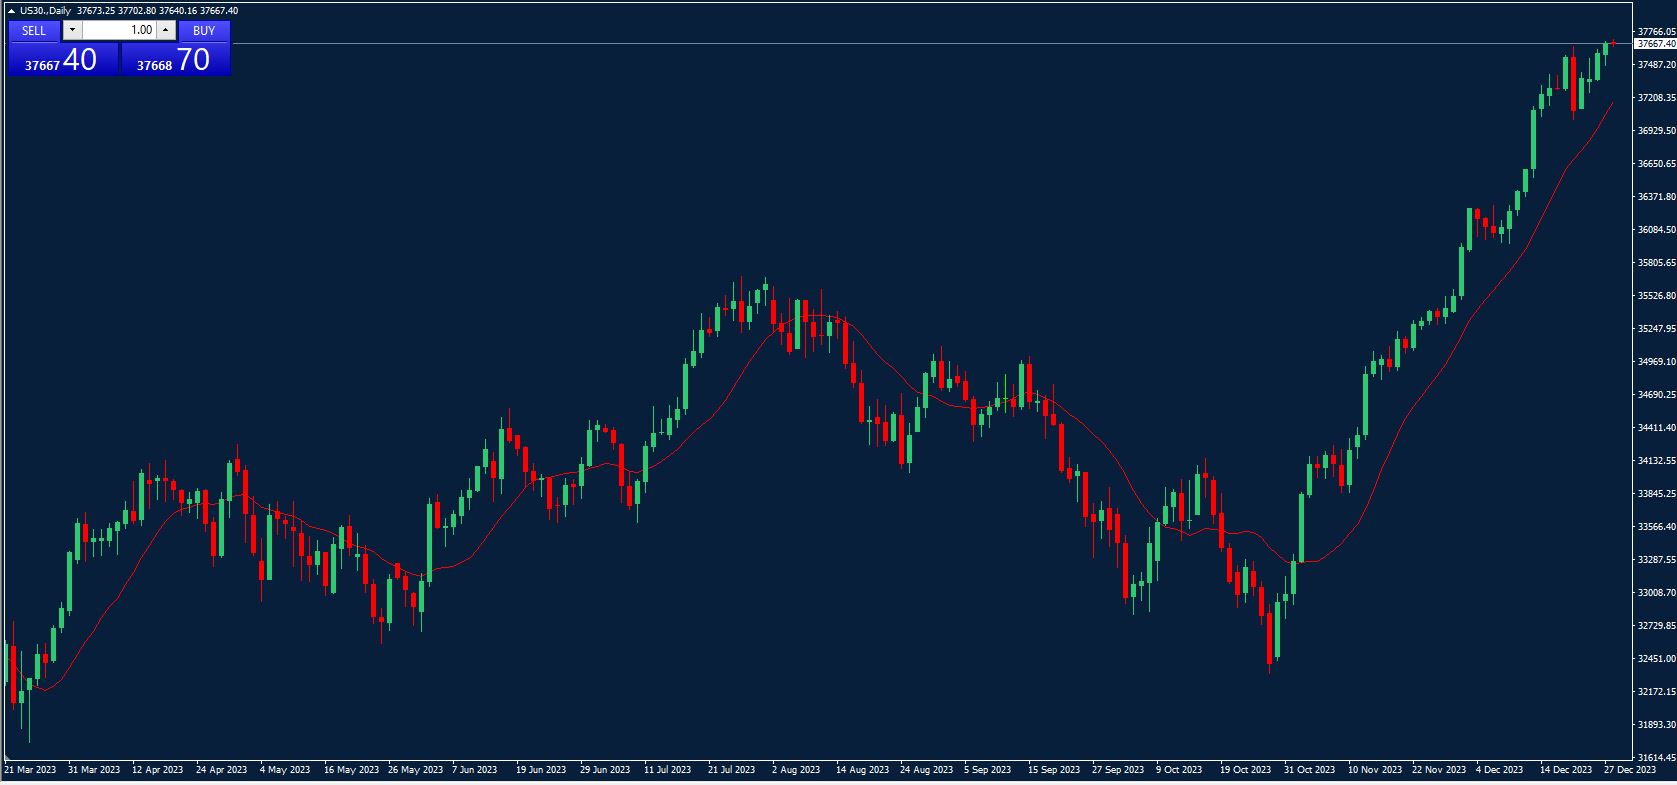Screen dimensions: 1677x785
Task: Click the US30.,Daily chart title text
Action: coord(45,11)
